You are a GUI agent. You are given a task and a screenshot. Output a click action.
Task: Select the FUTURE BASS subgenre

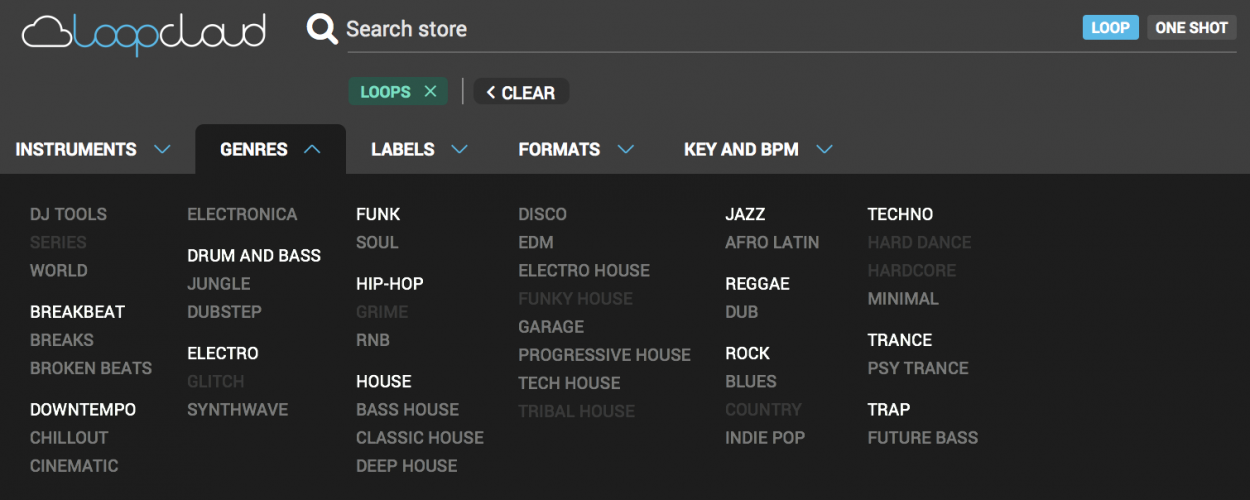(922, 438)
